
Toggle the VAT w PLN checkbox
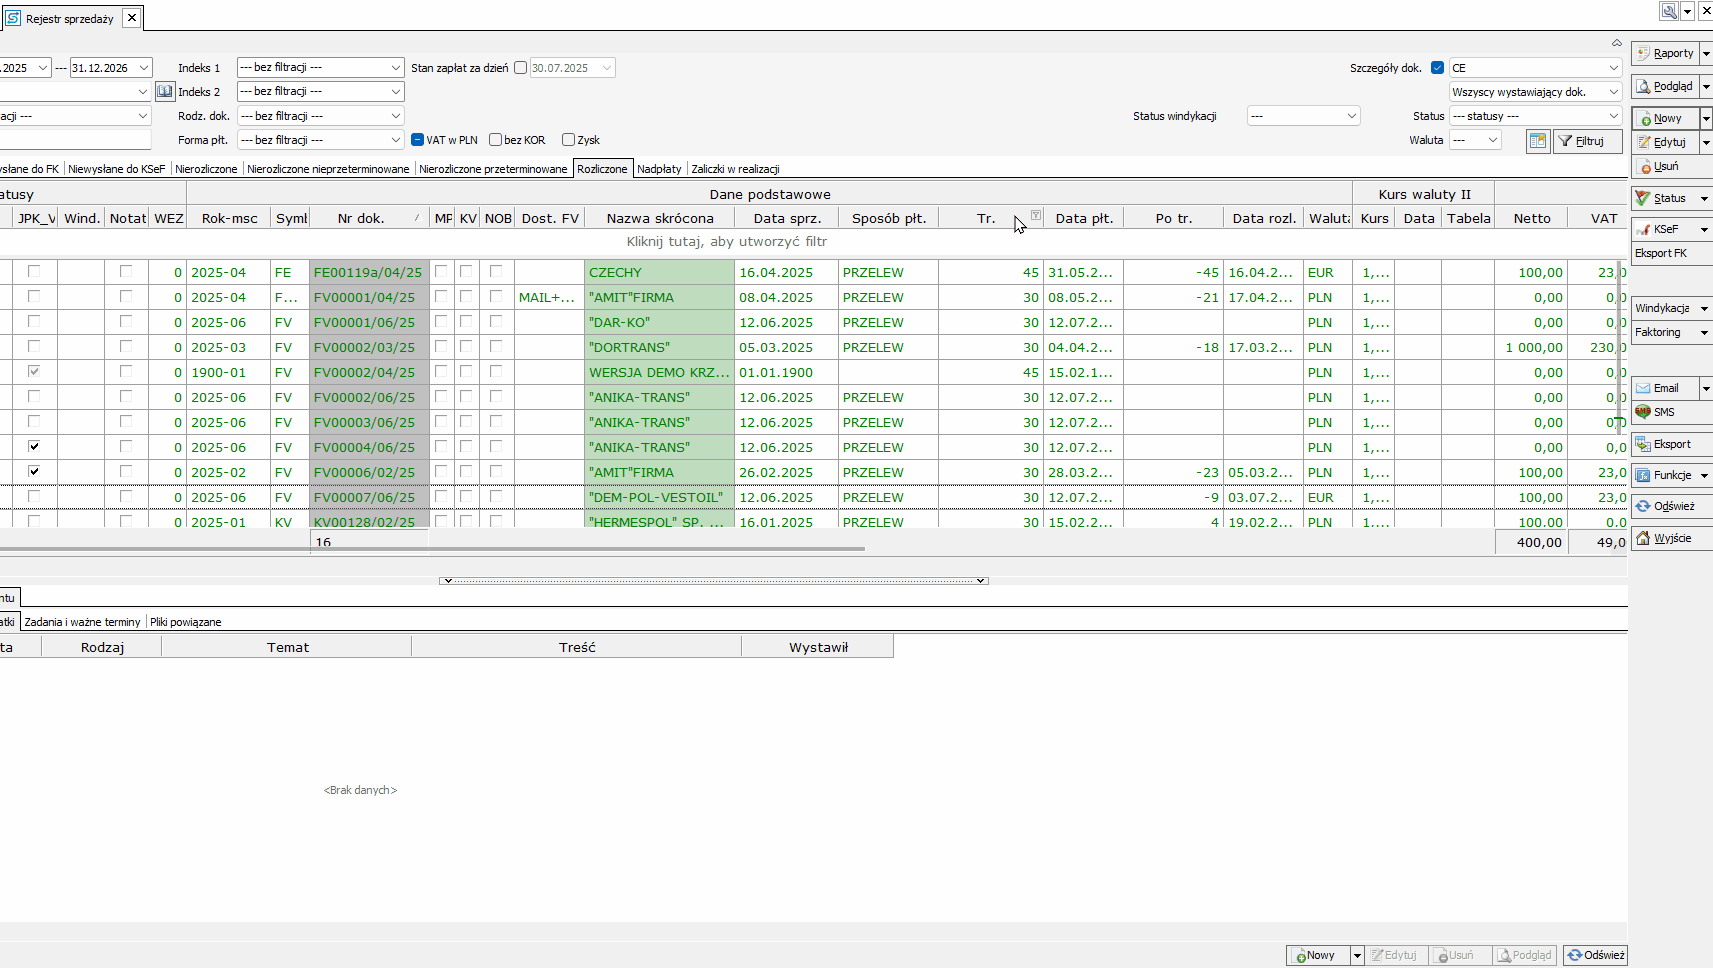pos(418,140)
